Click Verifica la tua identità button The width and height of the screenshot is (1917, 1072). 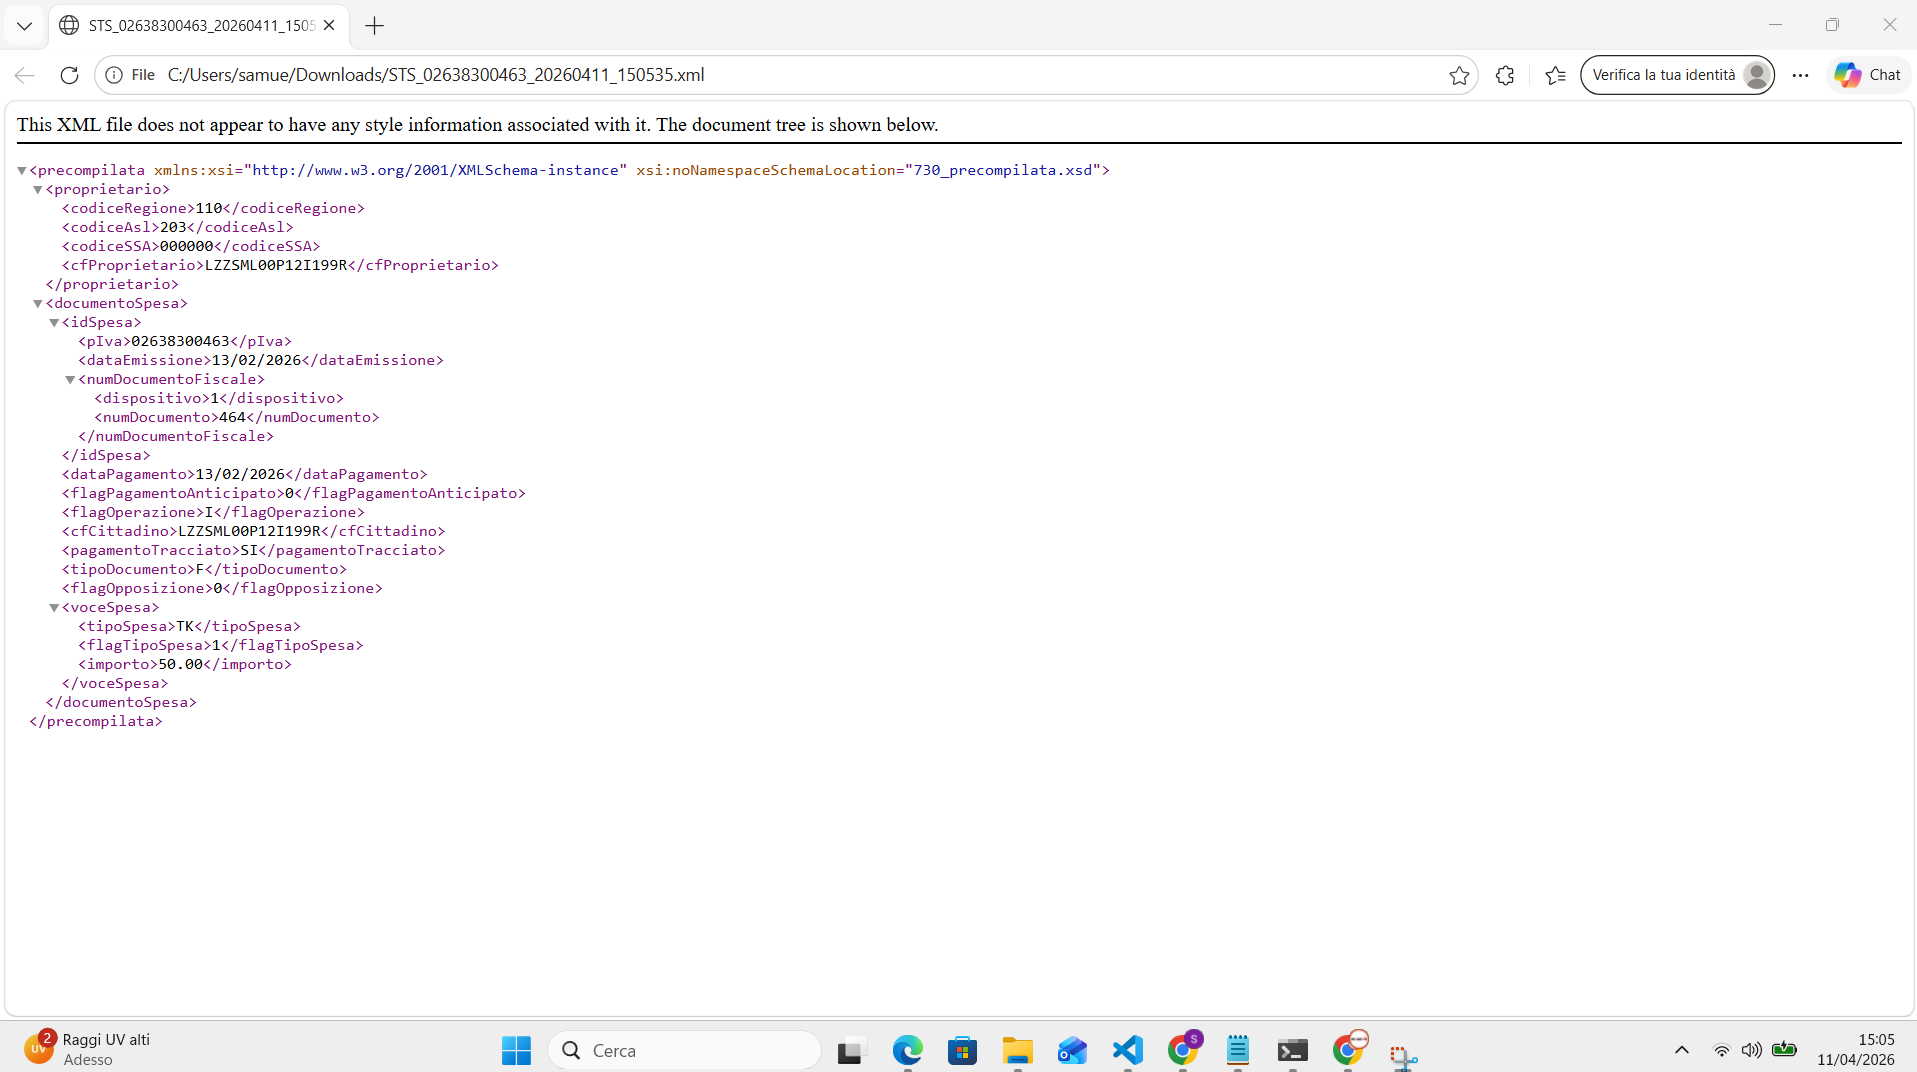pos(1677,75)
